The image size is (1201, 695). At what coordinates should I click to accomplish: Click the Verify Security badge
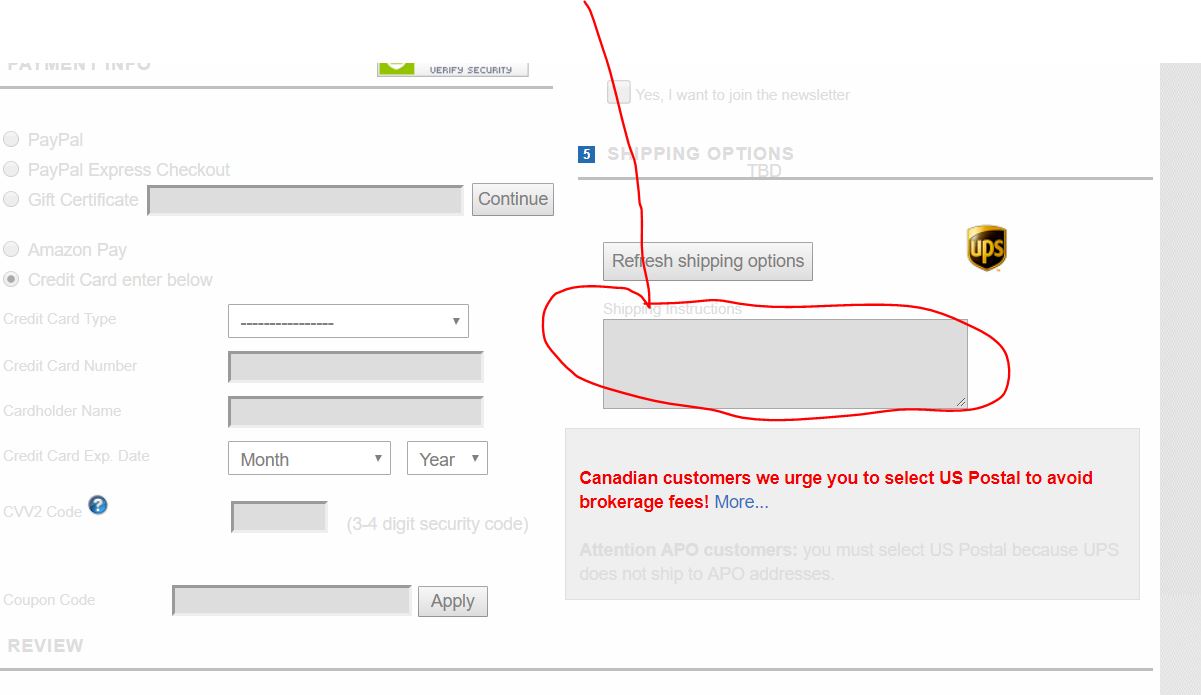click(452, 67)
